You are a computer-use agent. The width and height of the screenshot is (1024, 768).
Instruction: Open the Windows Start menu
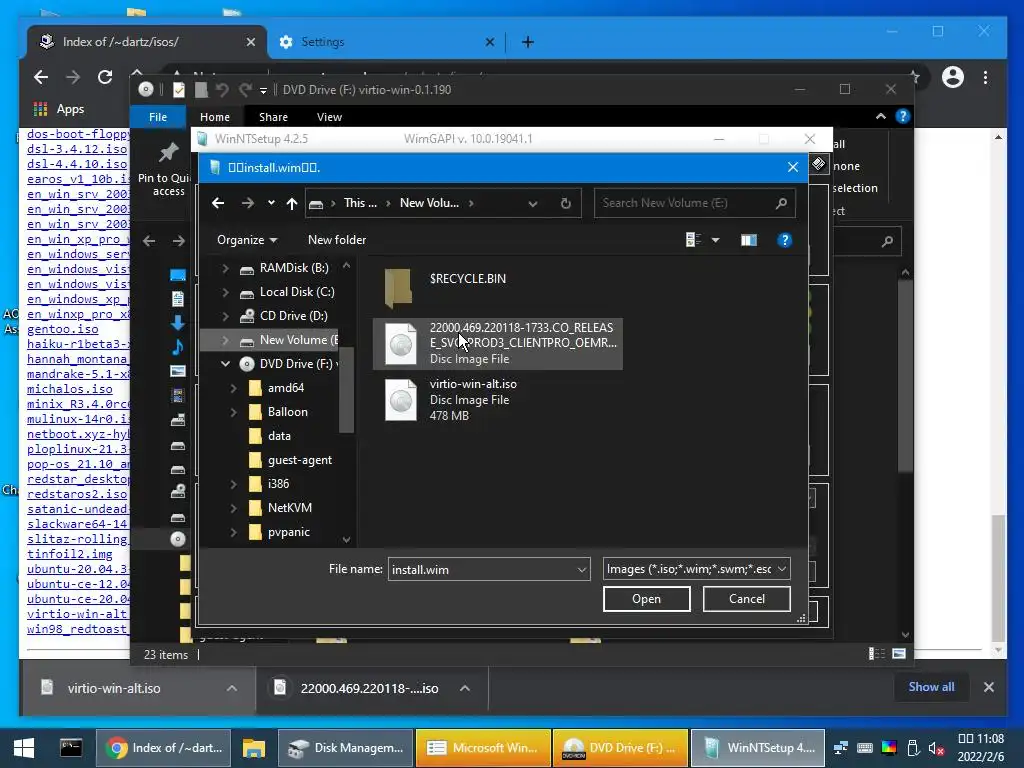click(x=24, y=748)
